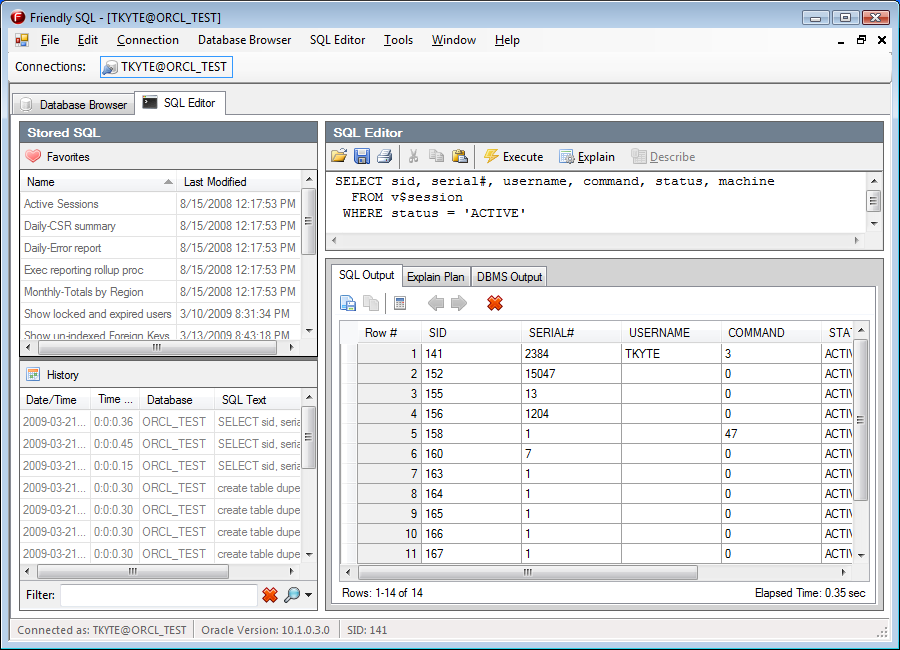Print the SQL with printer icon
The image size is (900, 650).
(x=385, y=156)
